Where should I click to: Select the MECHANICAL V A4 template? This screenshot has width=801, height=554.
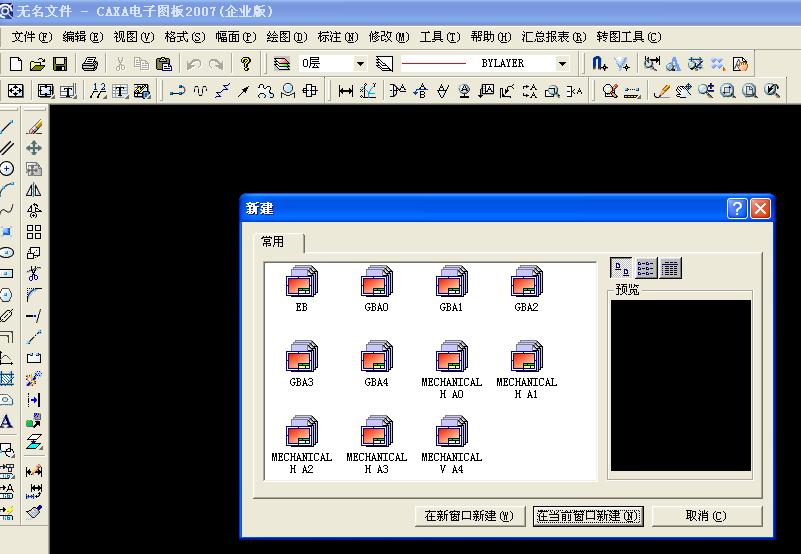click(452, 445)
